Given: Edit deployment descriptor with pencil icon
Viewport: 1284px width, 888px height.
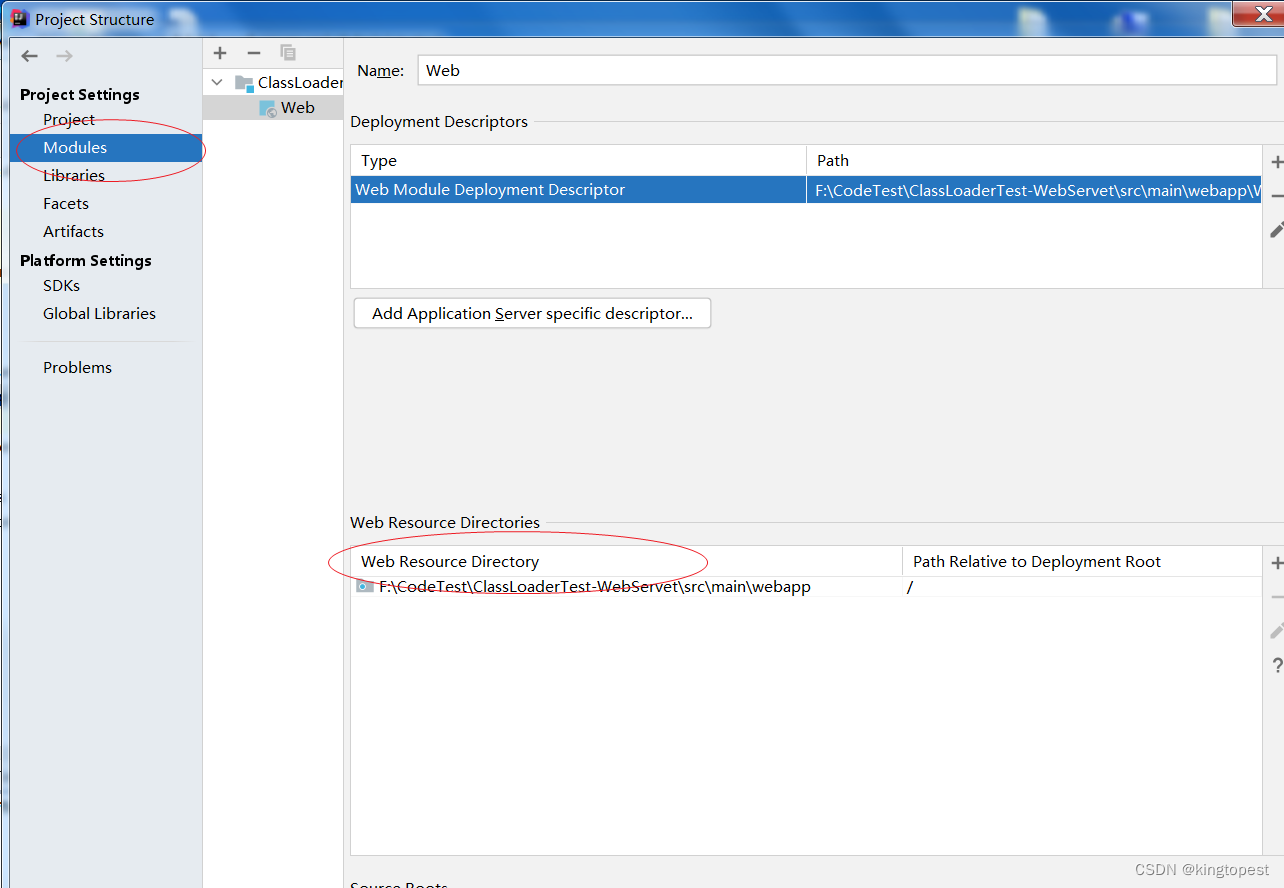Looking at the screenshot, I should [1276, 230].
